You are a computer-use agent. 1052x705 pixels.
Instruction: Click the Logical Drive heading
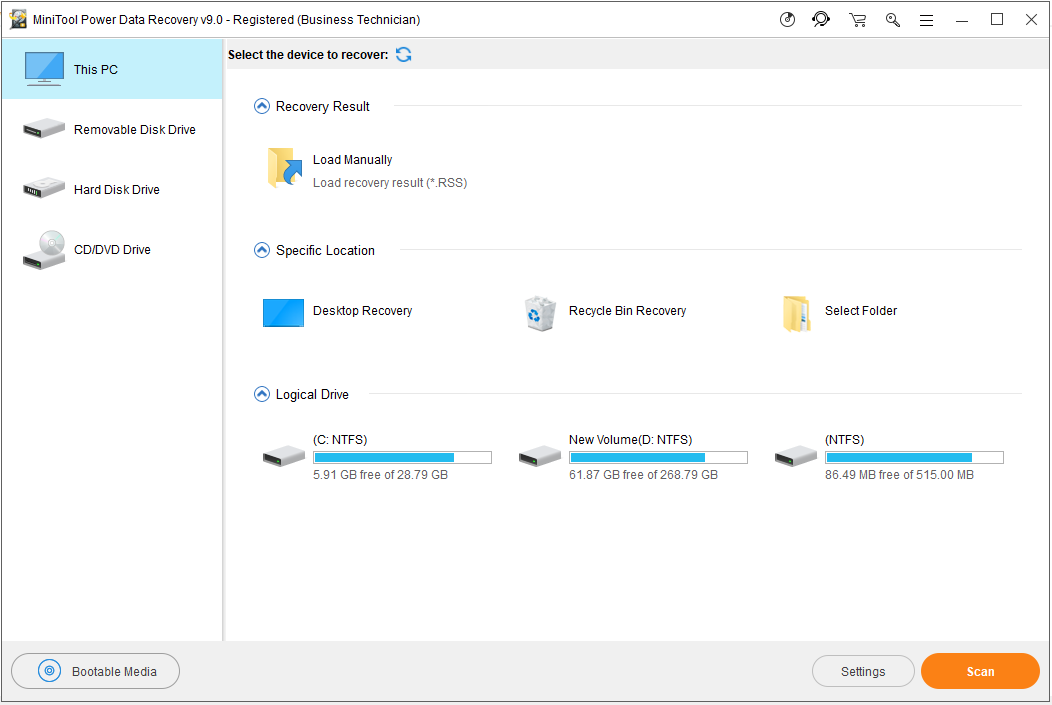tap(312, 395)
